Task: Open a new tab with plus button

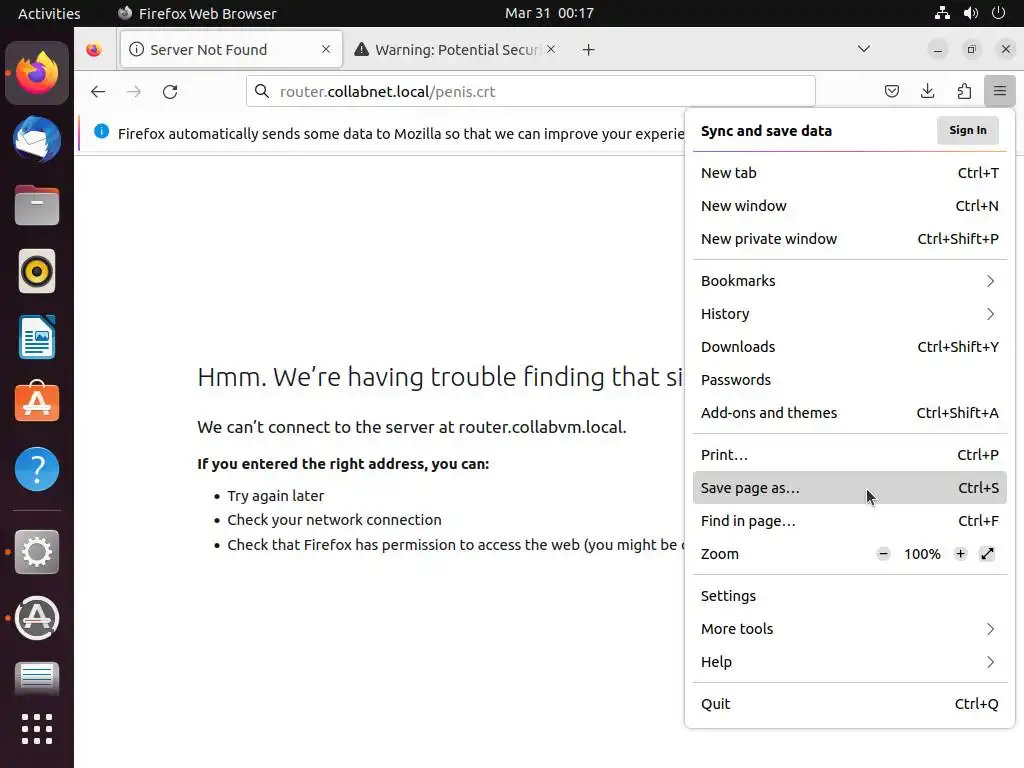Action: (588, 50)
